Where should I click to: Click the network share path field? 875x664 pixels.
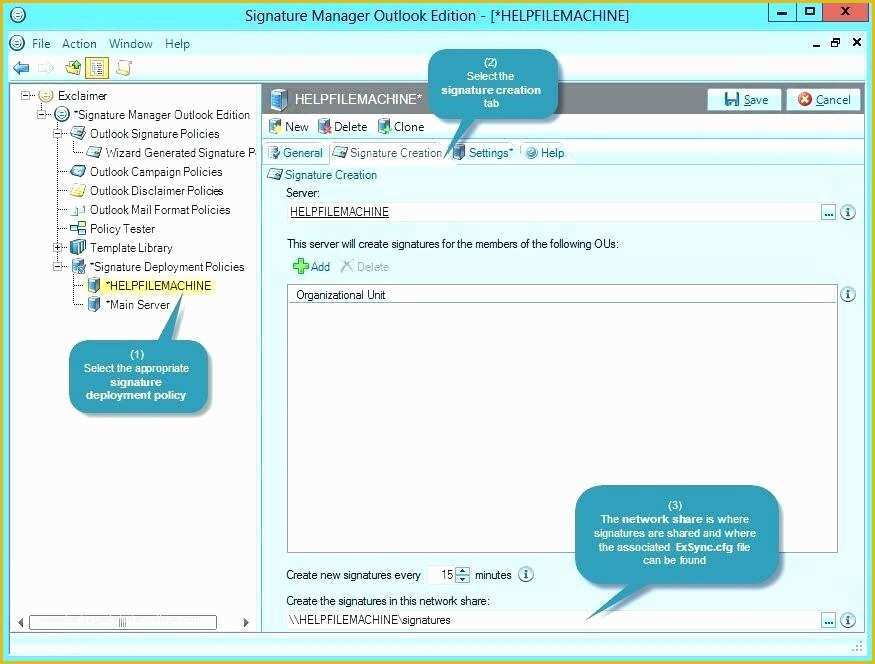coord(552,620)
